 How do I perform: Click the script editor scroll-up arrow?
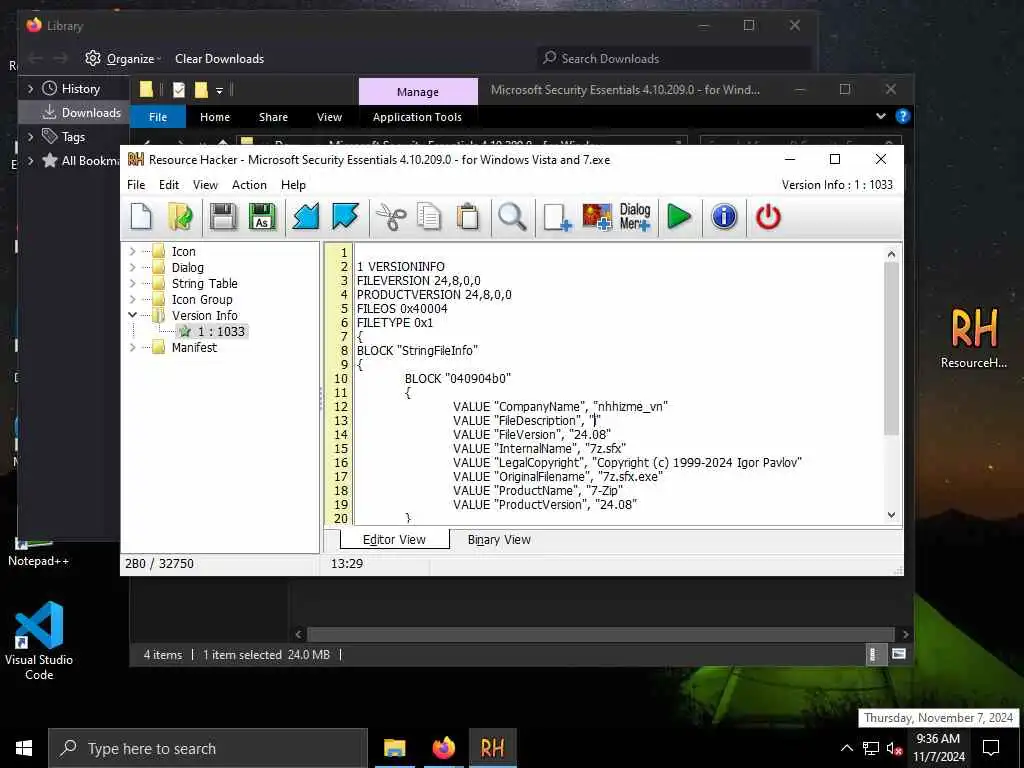pos(891,254)
